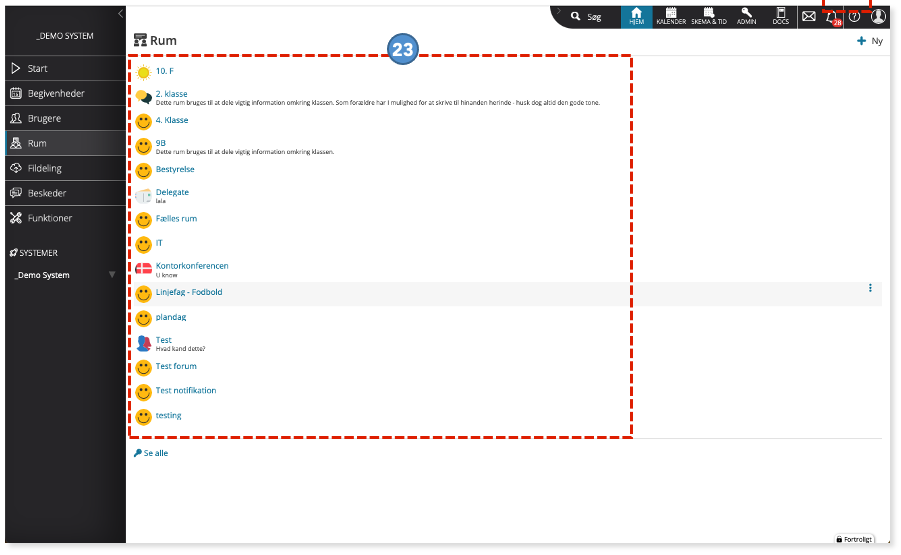Open the Test room

click(163, 340)
